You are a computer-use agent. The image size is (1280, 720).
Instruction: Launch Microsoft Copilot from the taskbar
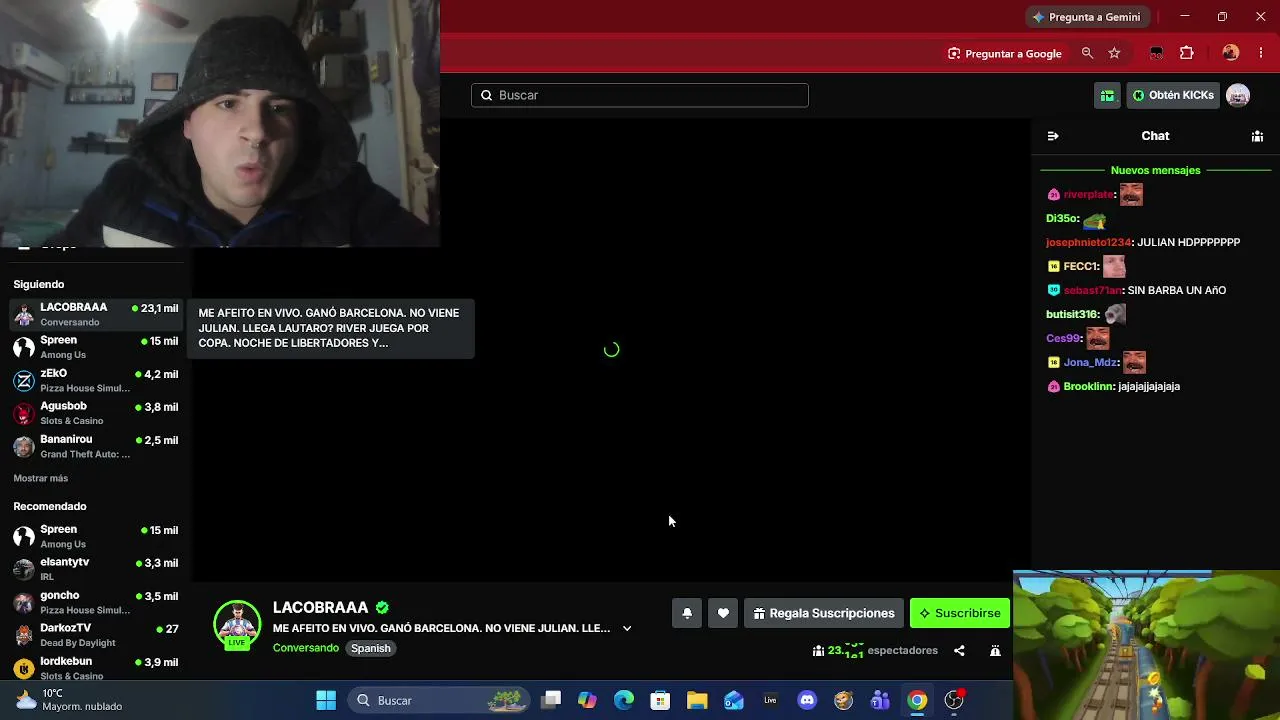(587, 700)
